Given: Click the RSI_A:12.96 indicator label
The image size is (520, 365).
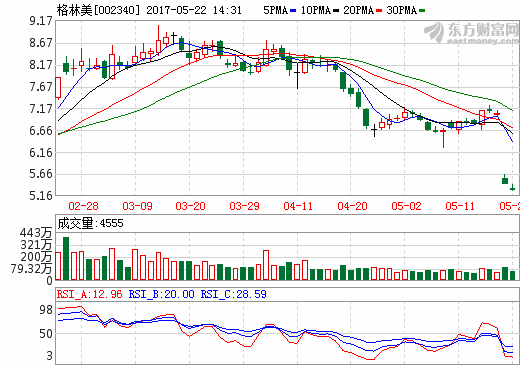Looking at the screenshot, I should pos(90,294).
